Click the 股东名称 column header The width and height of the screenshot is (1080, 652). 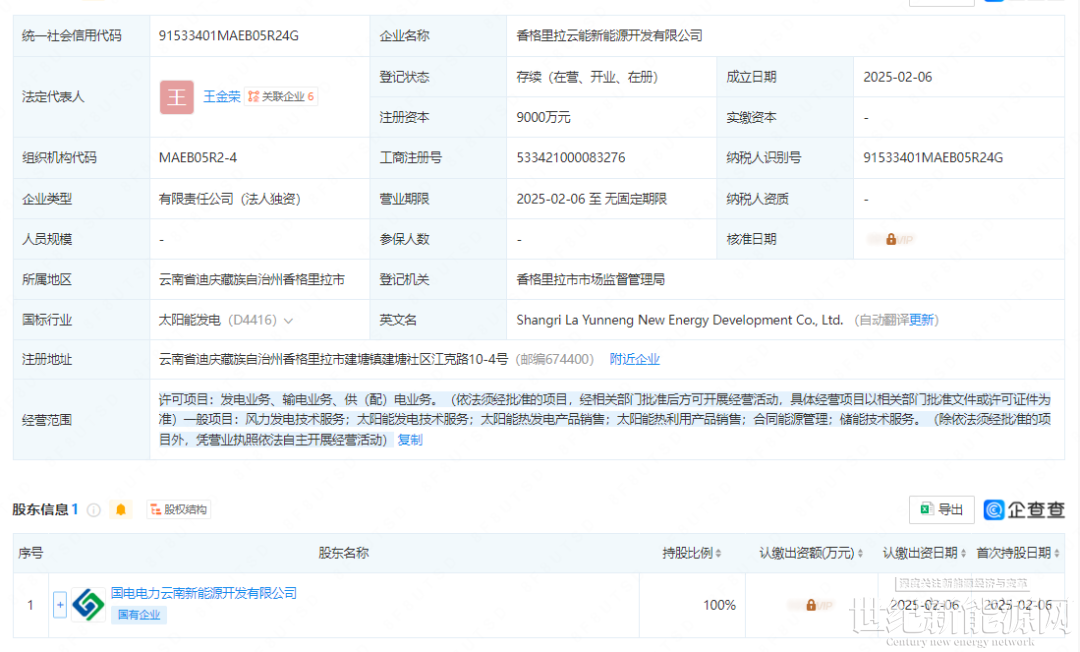click(x=344, y=553)
